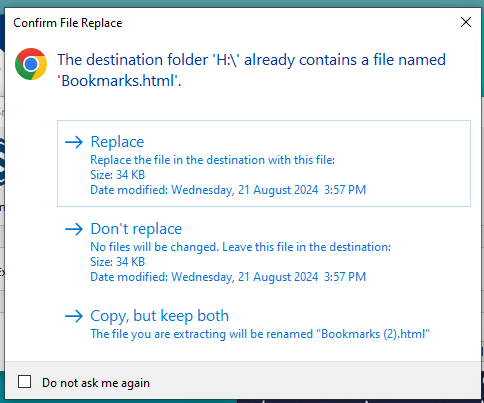Click the 'Bookmarks.html' filename in the message

(x=119, y=81)
